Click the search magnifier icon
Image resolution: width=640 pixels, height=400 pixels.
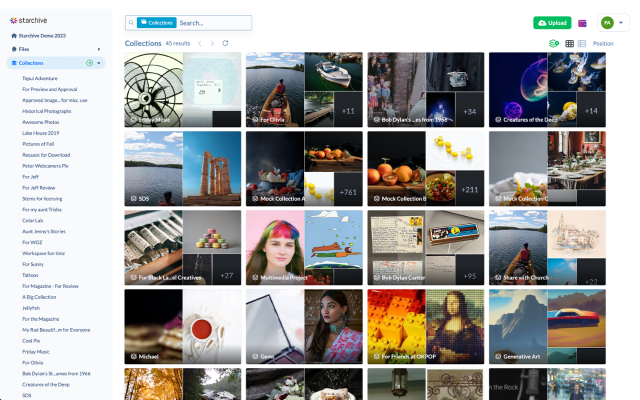(x=131, y=22)
